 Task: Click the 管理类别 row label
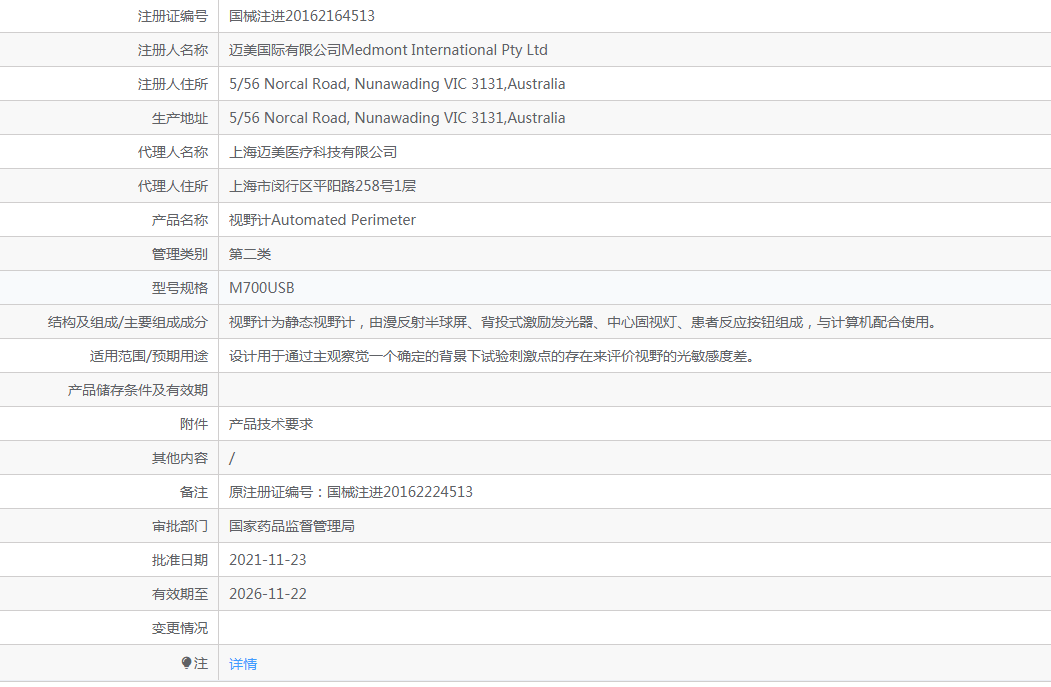point(180,254)
